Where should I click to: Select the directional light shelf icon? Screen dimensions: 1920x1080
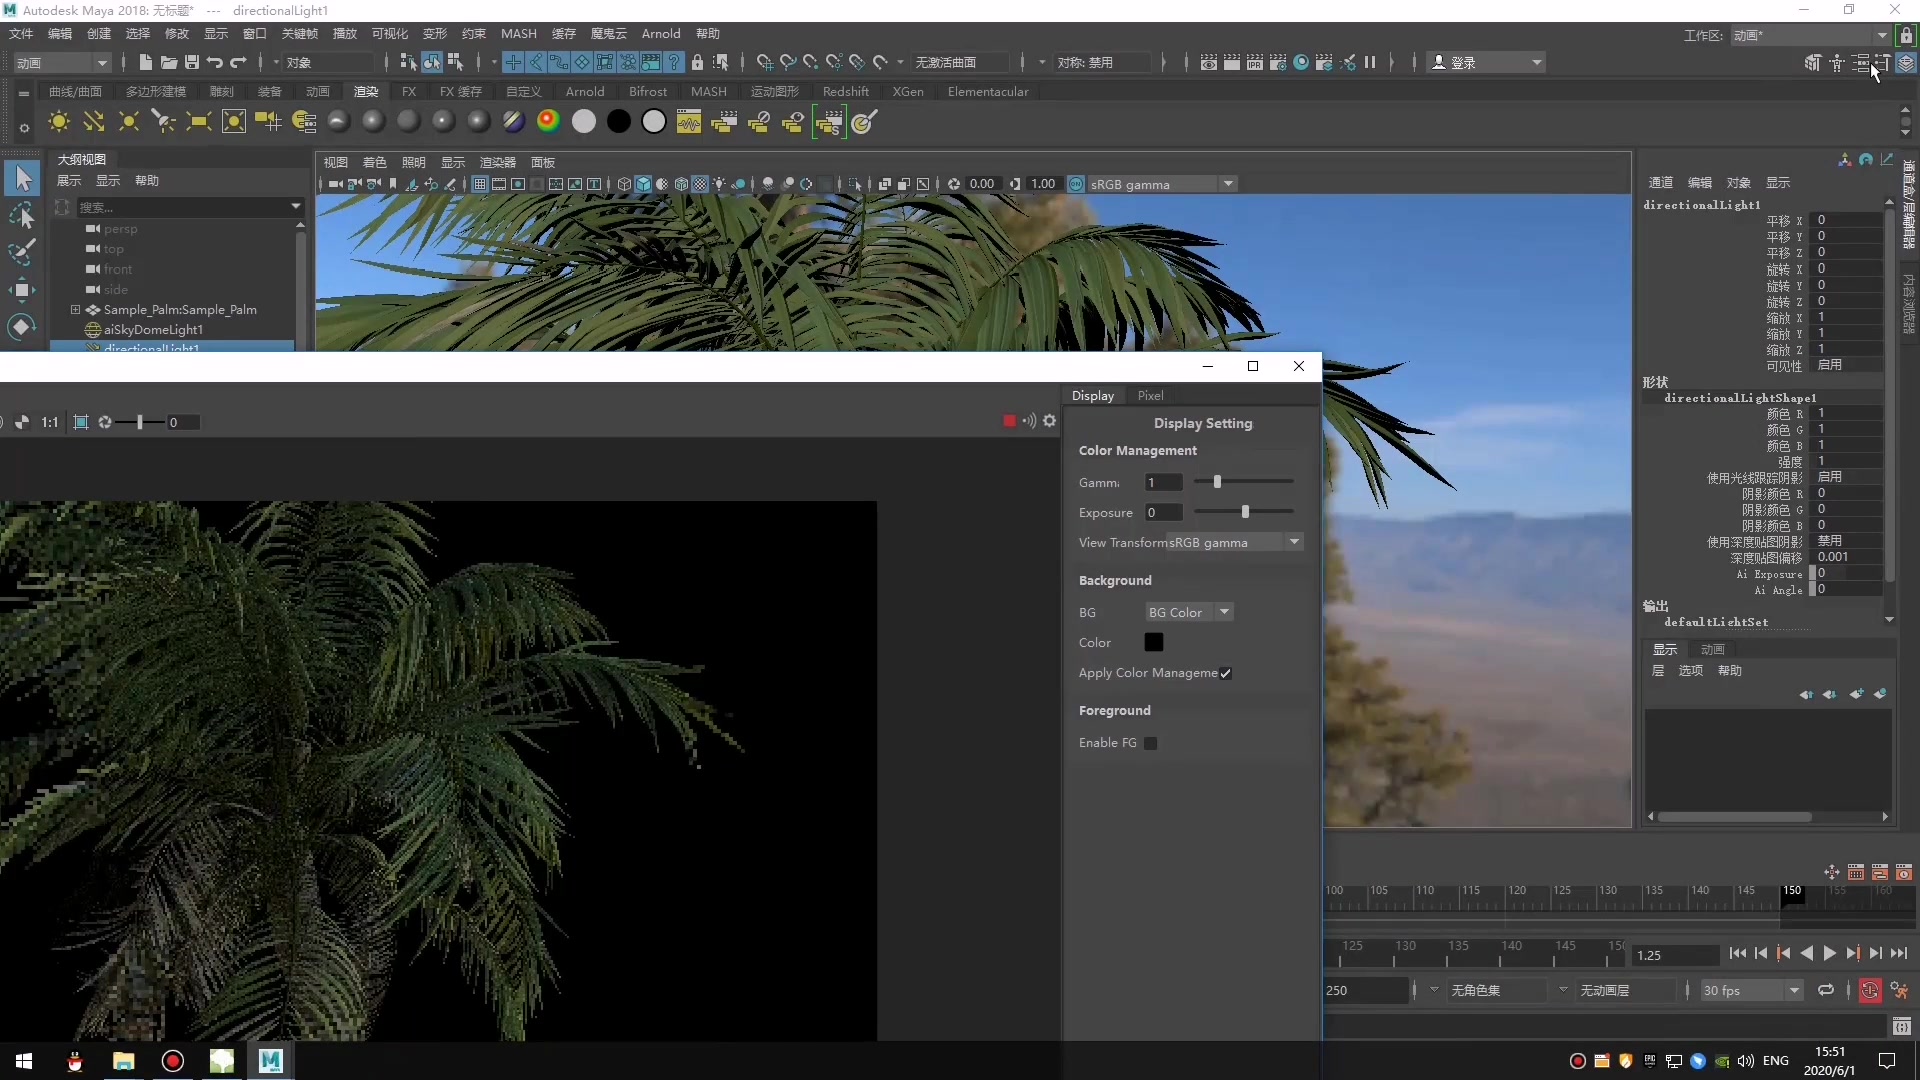coord(94,122)
